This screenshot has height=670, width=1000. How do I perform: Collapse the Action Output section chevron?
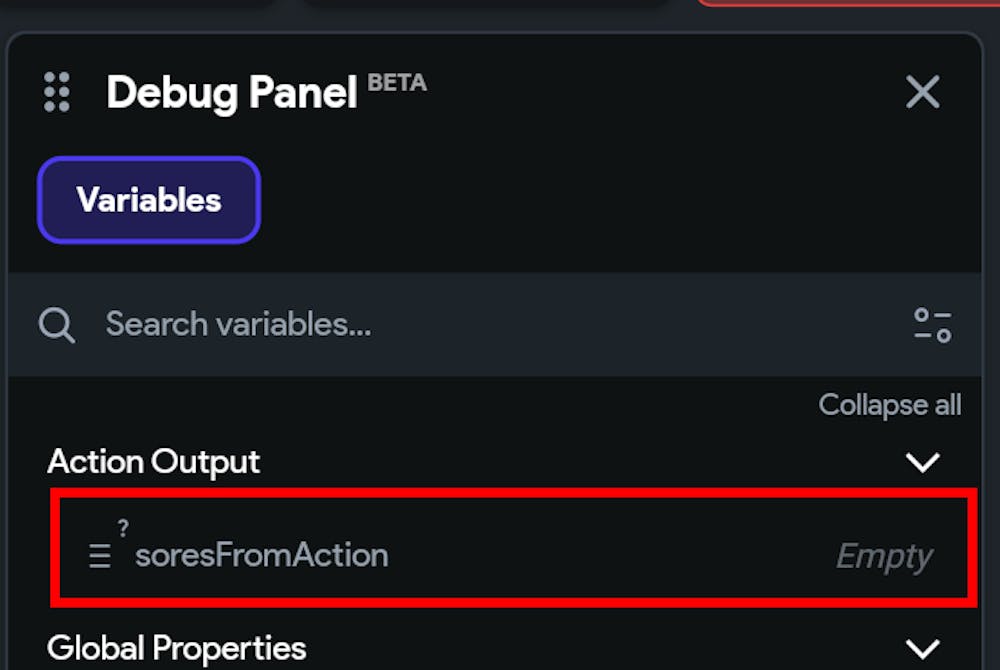click(921, 462)
